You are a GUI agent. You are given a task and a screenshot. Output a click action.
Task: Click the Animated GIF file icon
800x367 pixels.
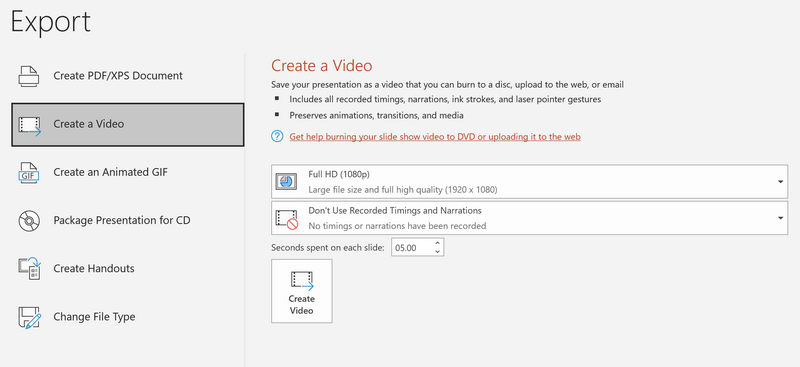[x=29, y=173]
